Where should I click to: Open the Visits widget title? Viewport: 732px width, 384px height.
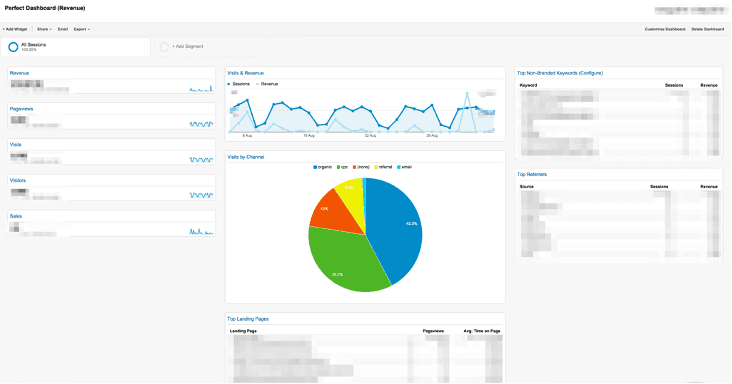pyautogui.click(x=15, y=145)
